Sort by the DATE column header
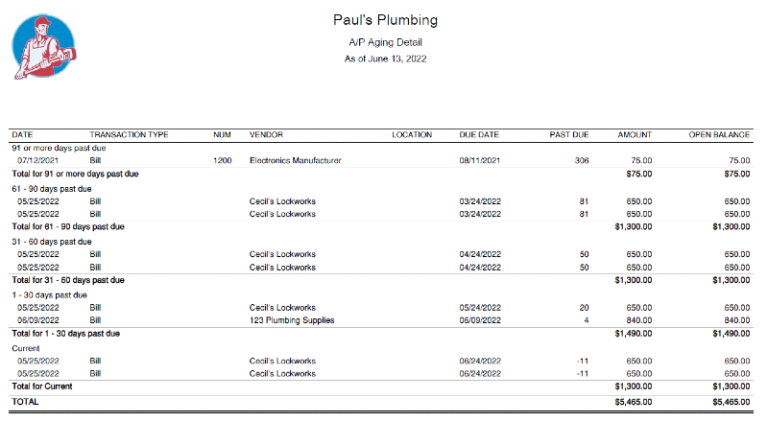 (22, 134)
